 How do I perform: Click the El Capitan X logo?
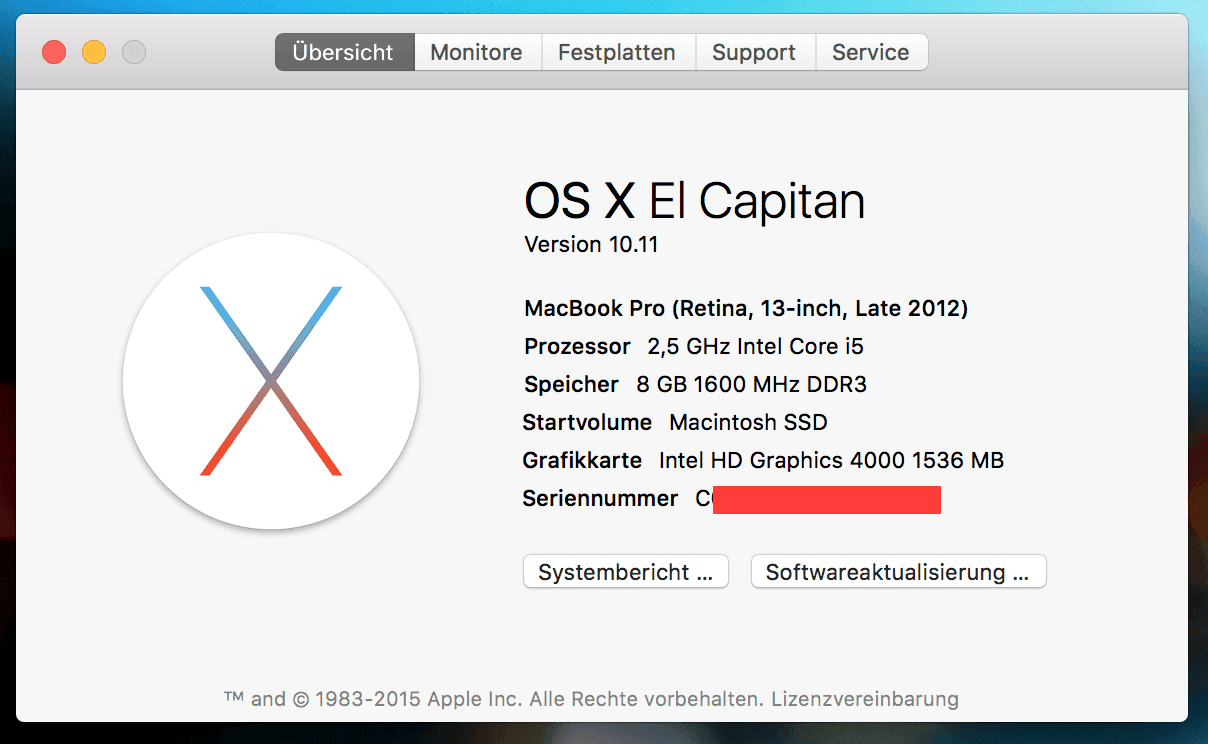tap(271, 381)
